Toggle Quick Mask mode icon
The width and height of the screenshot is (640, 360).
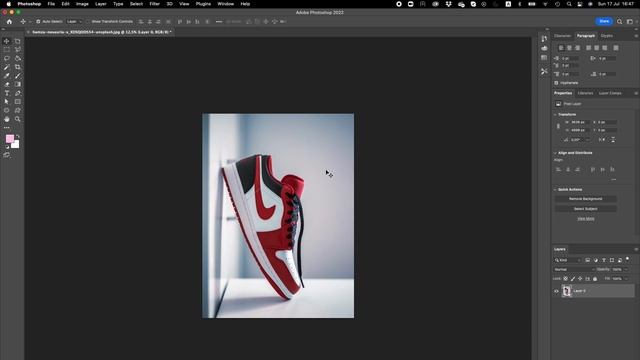tap(7, 155)
